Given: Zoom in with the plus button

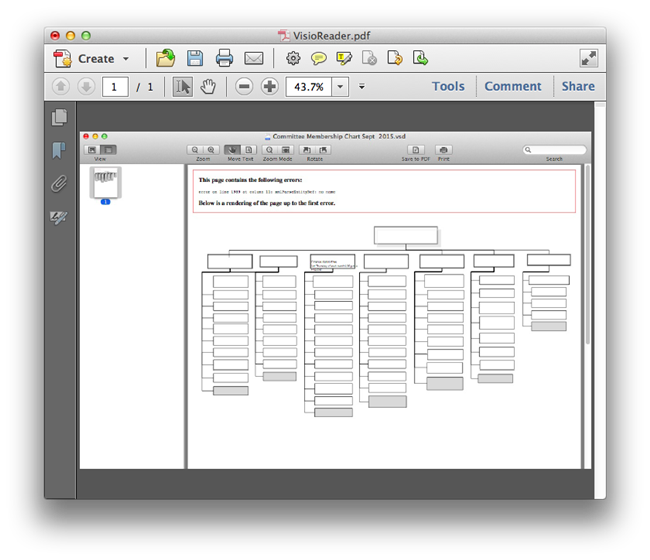Looking at the screenshot, I should 269,87.
